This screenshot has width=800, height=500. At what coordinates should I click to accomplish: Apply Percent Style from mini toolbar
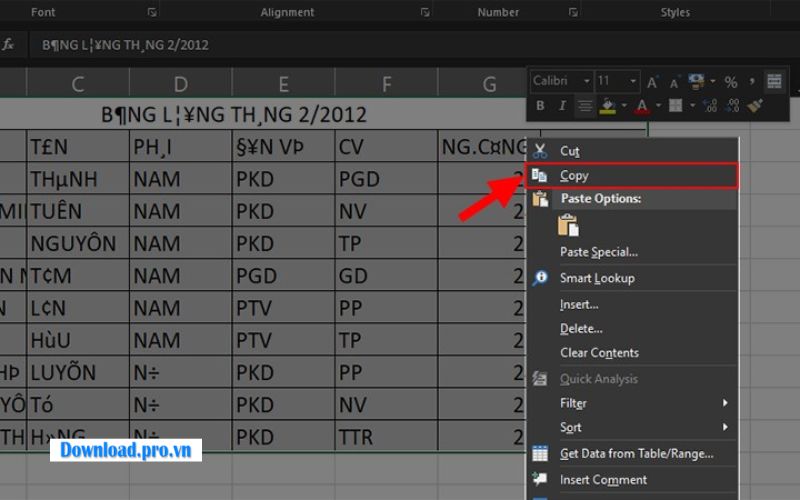731,82
